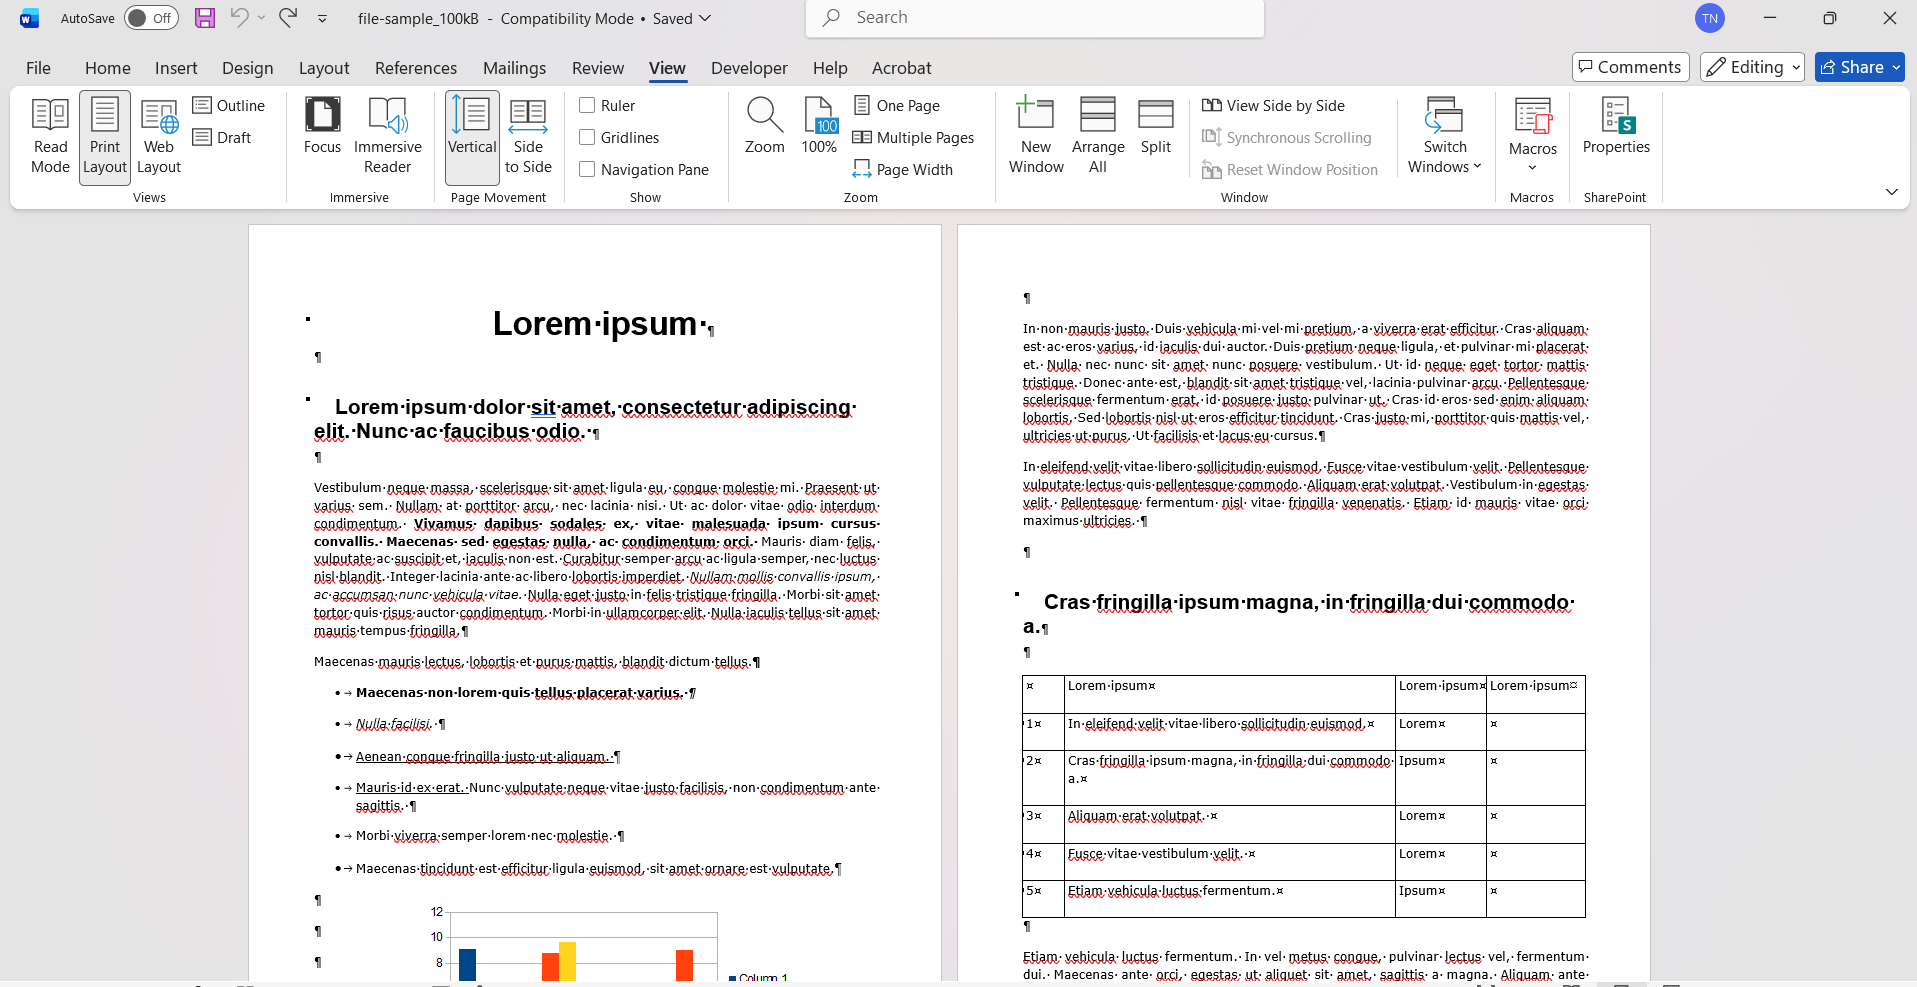Screen dimensions: 1917x987
Task: Open the Comments pane button
Action: click(1630, 67)
